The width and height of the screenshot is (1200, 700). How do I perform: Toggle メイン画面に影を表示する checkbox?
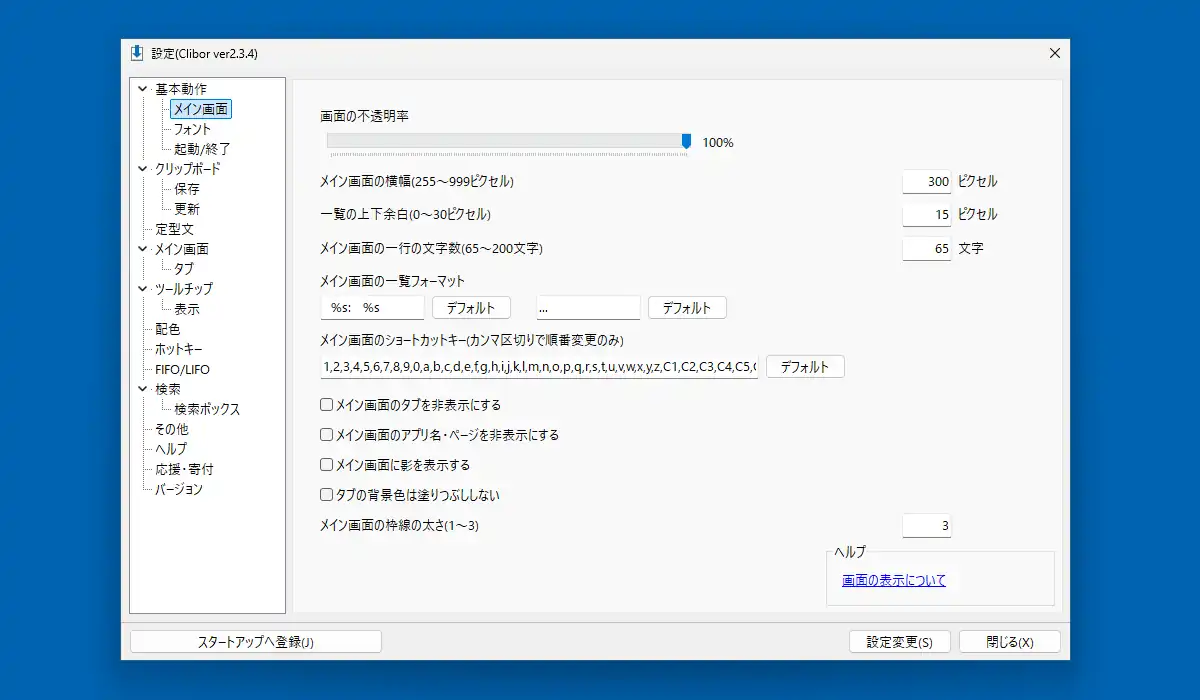point(326,465)
